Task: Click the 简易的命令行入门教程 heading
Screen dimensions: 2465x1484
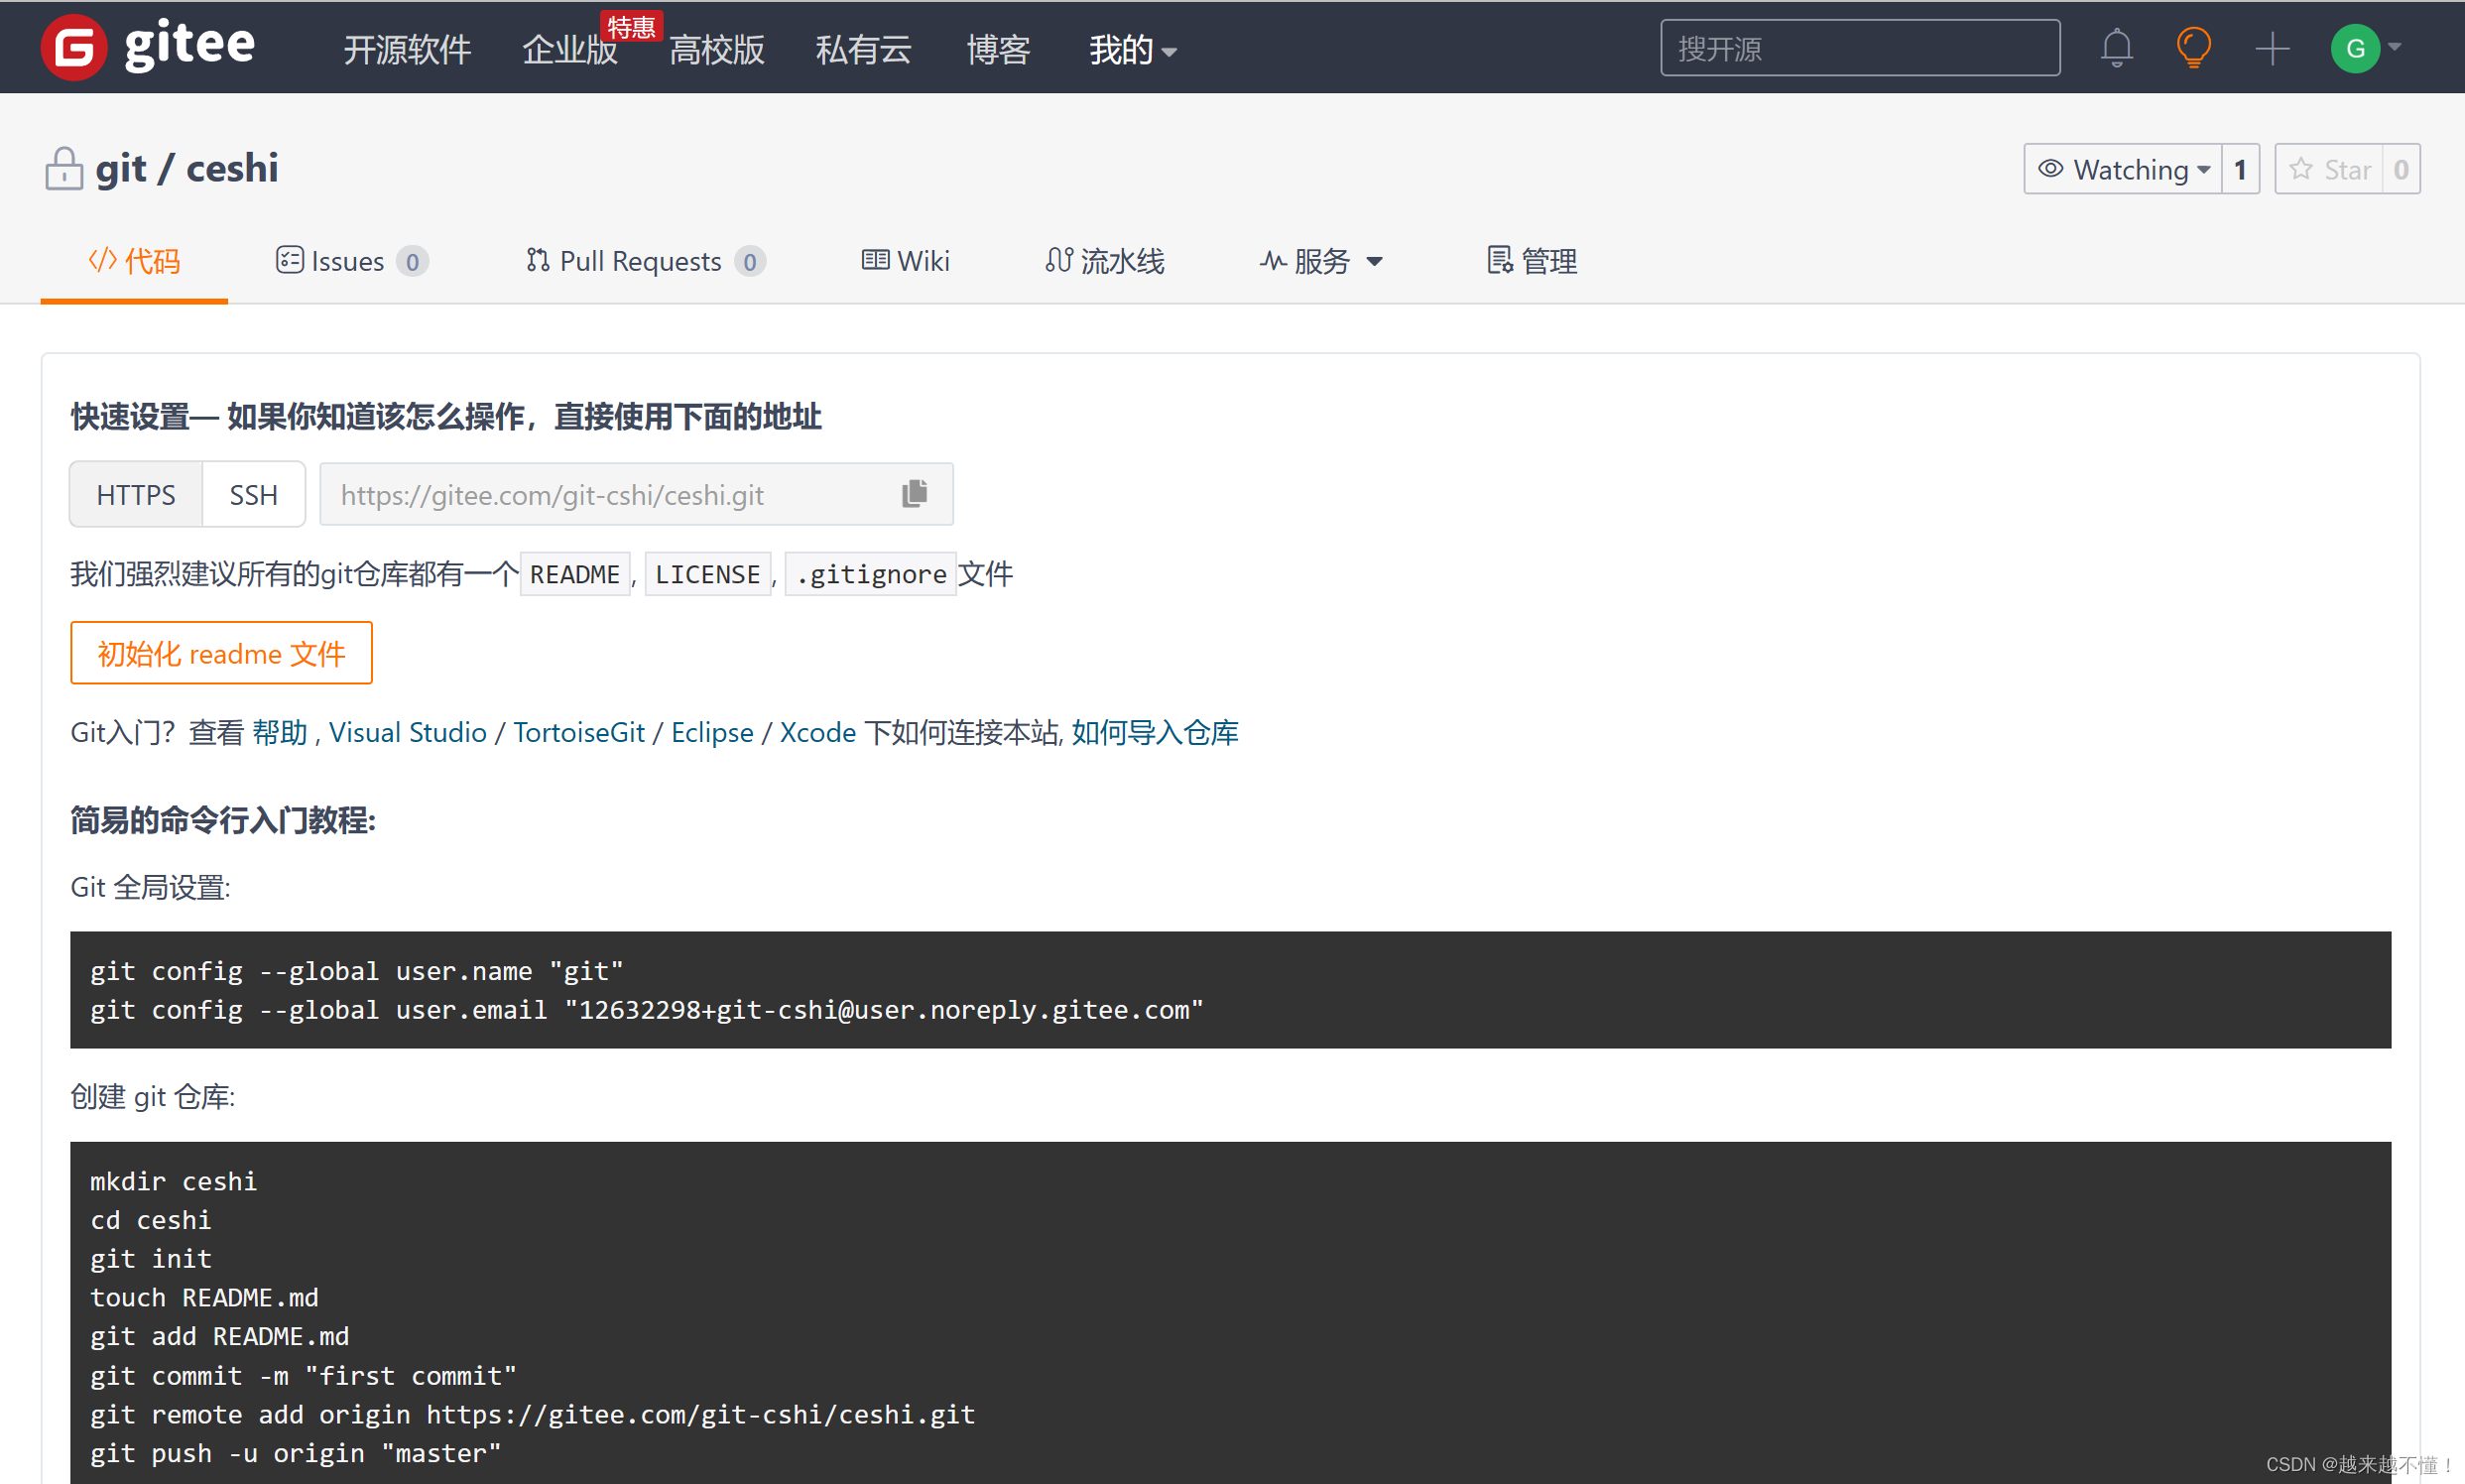Action: (x=223, y=819)
